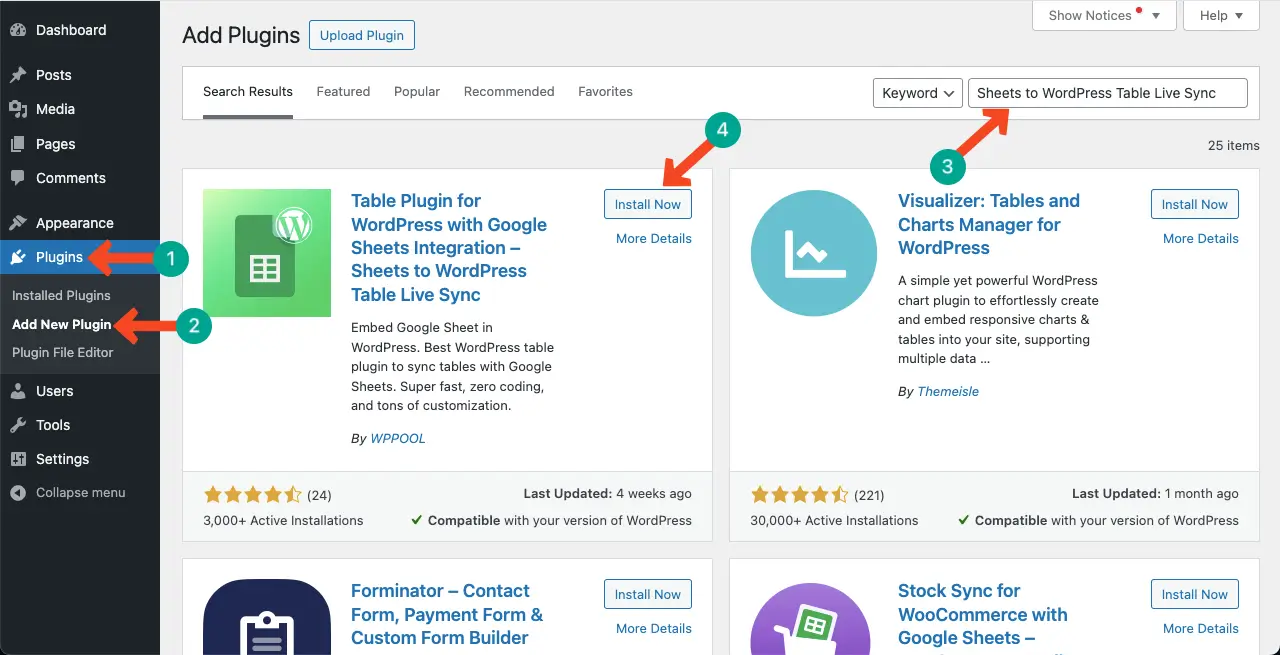1280x655 pixels.
Task: Click the Collapse menu arrow icon
Action: [x=18, y=493]
